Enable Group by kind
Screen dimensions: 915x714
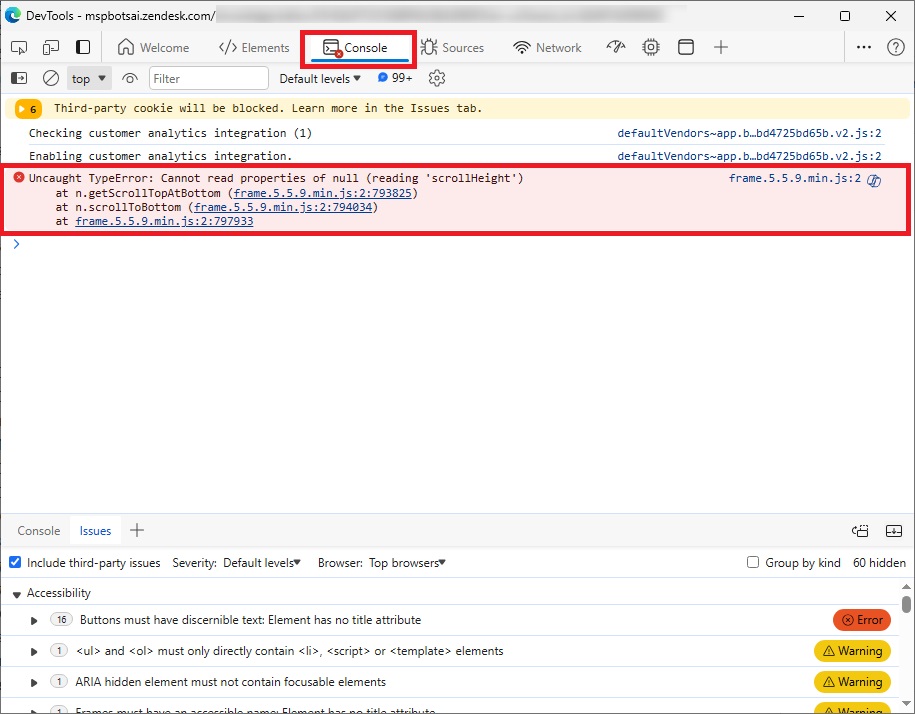pos(753,562)
